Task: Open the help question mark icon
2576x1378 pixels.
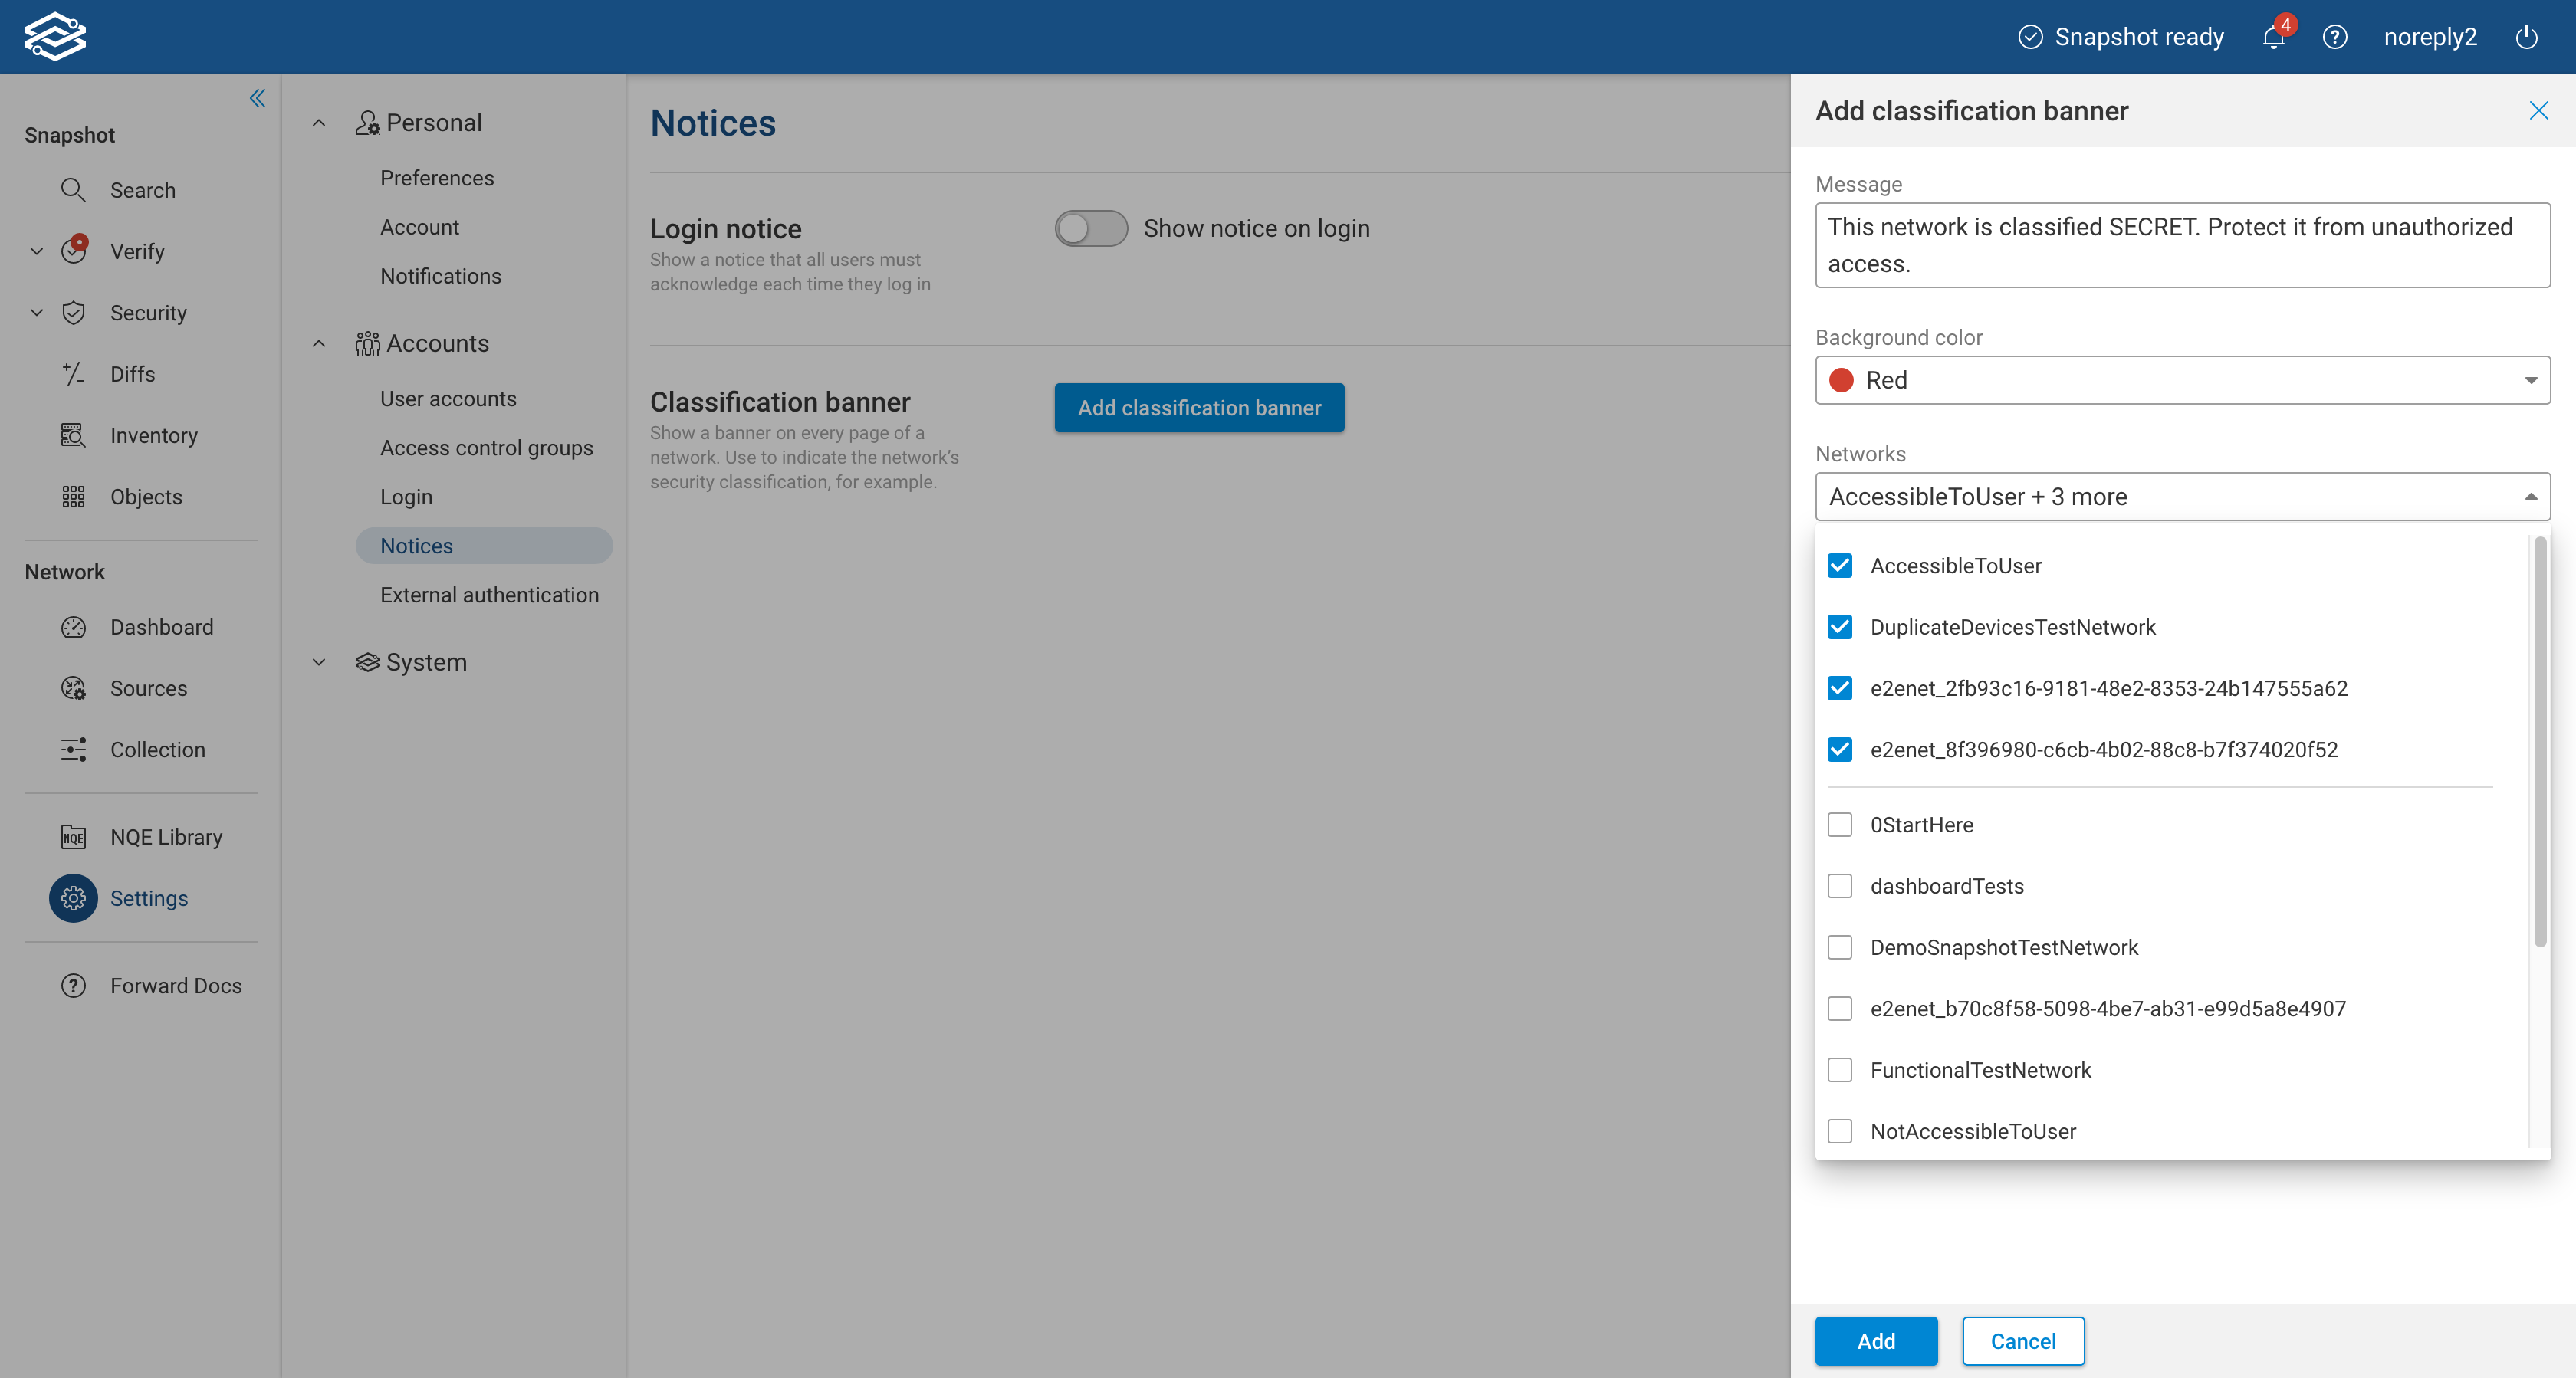Action: point(2334,38)
